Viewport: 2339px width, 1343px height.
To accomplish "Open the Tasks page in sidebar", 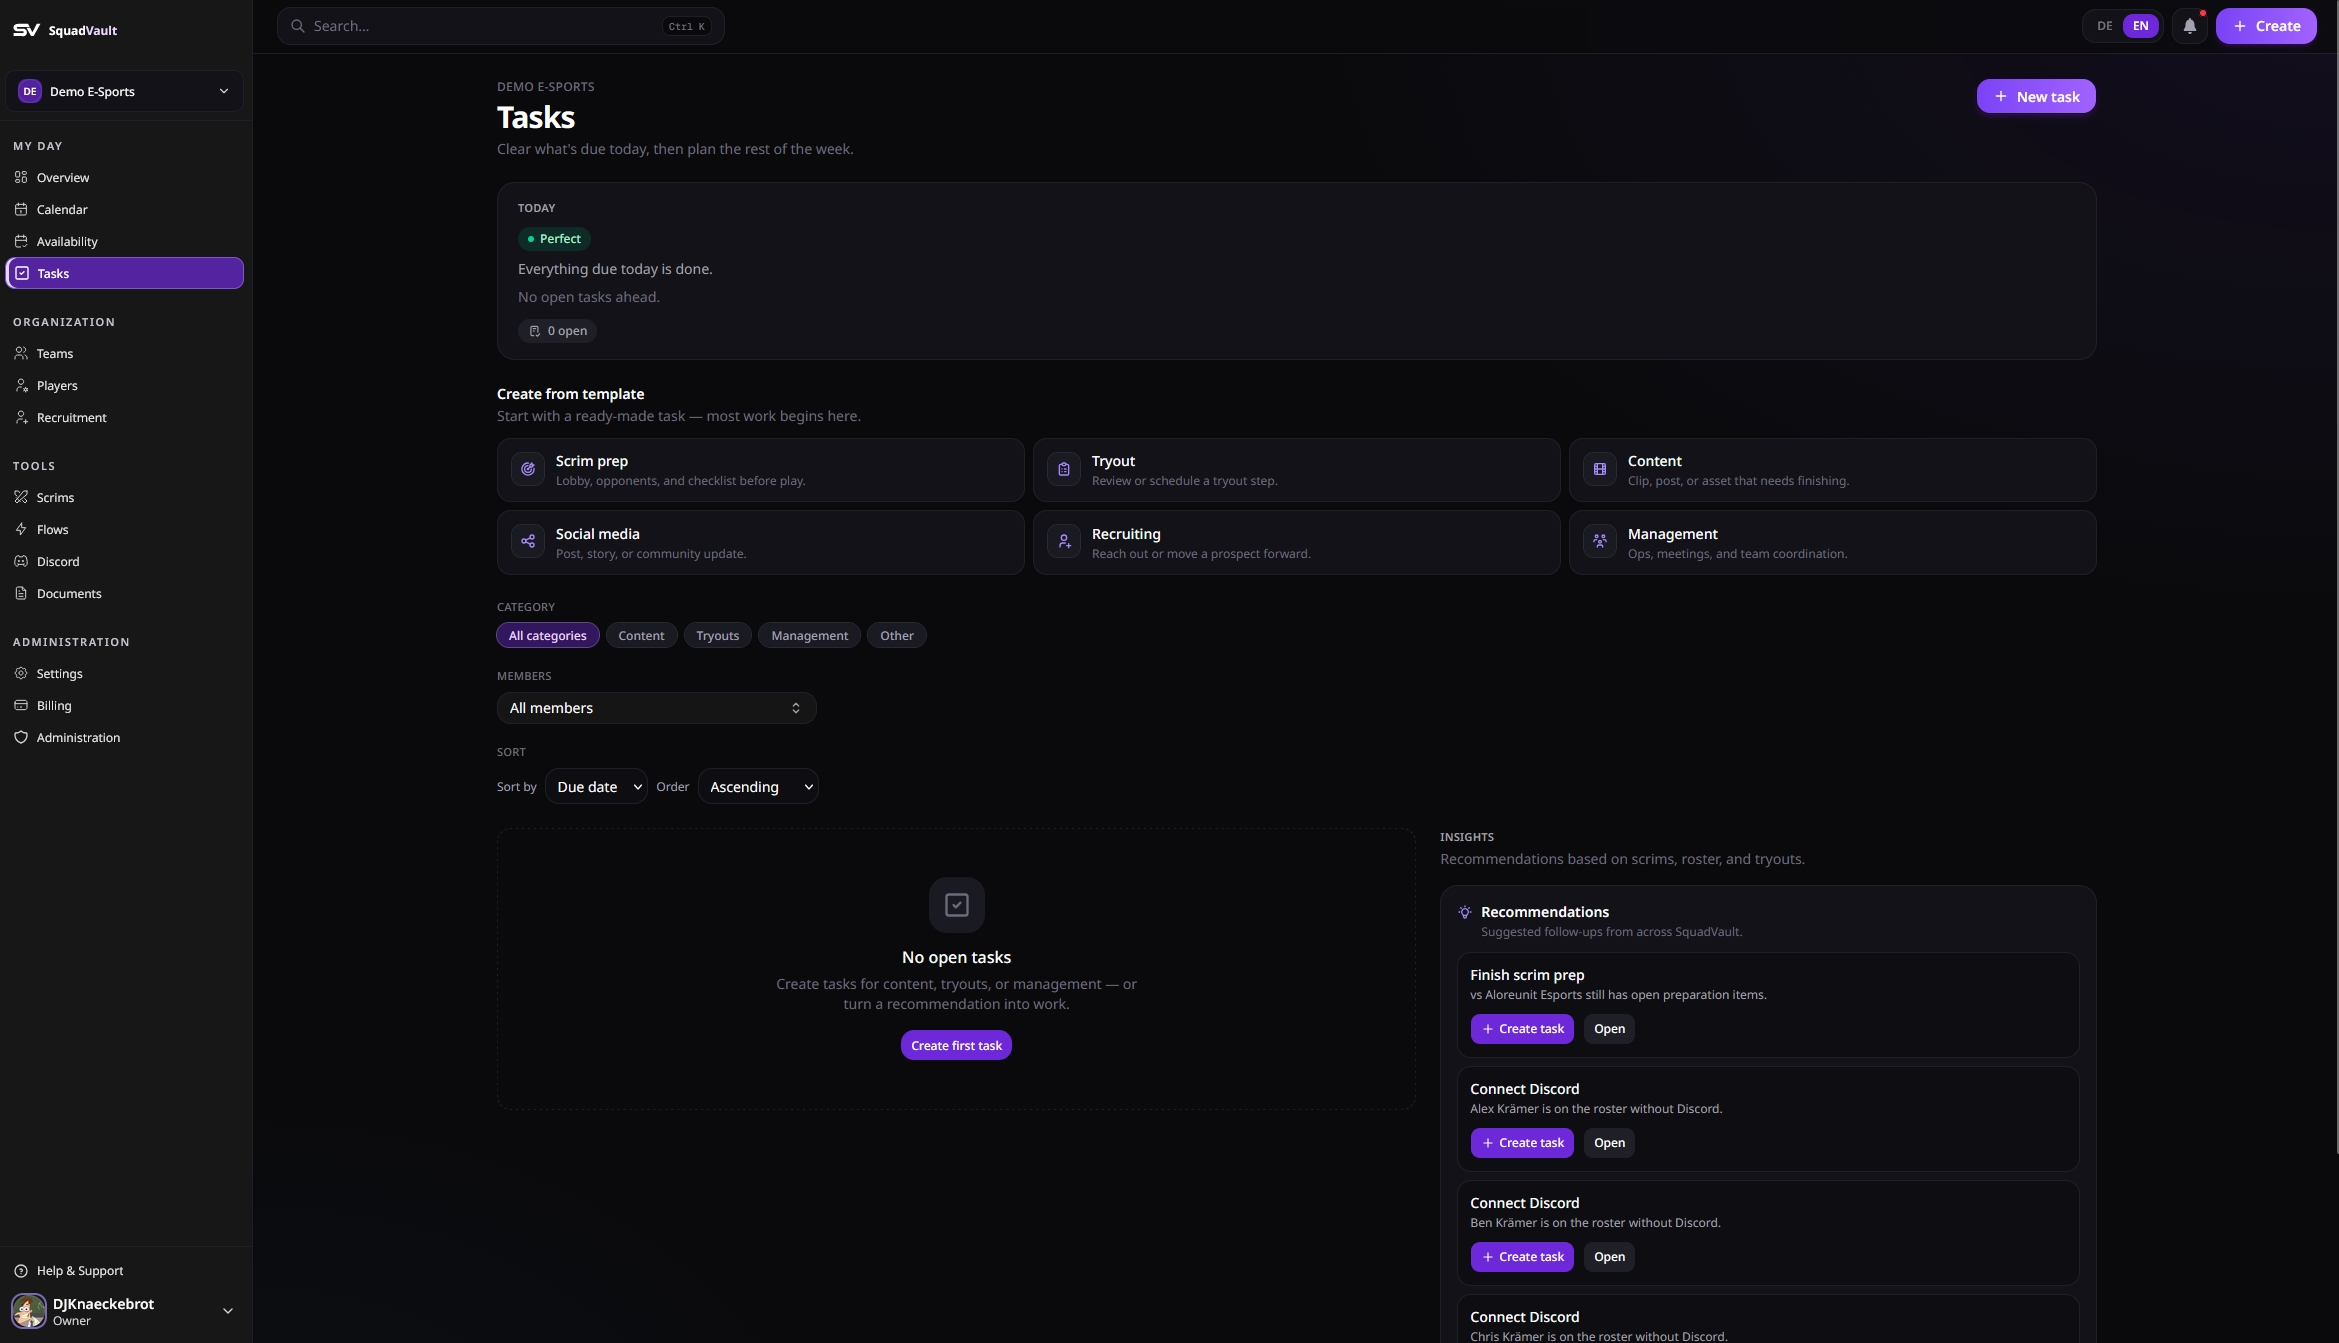I will point(125,273).
